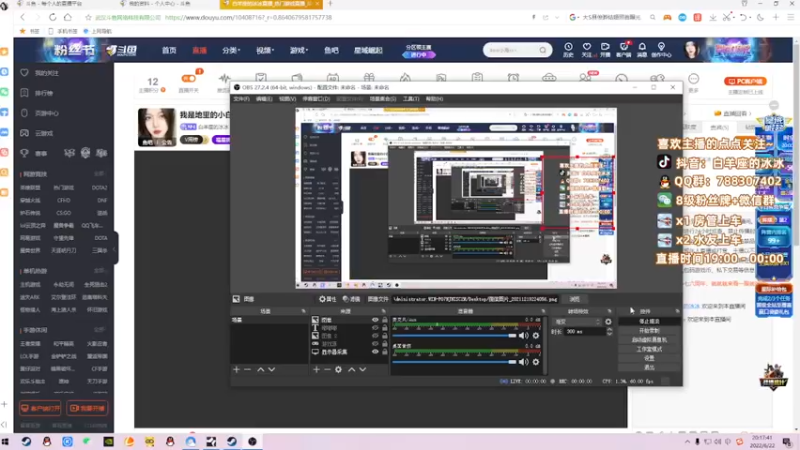This screenshot has height=450, width=800.
Task: Open OBS 帮助(H) menu
Action: tap(434, 99)
